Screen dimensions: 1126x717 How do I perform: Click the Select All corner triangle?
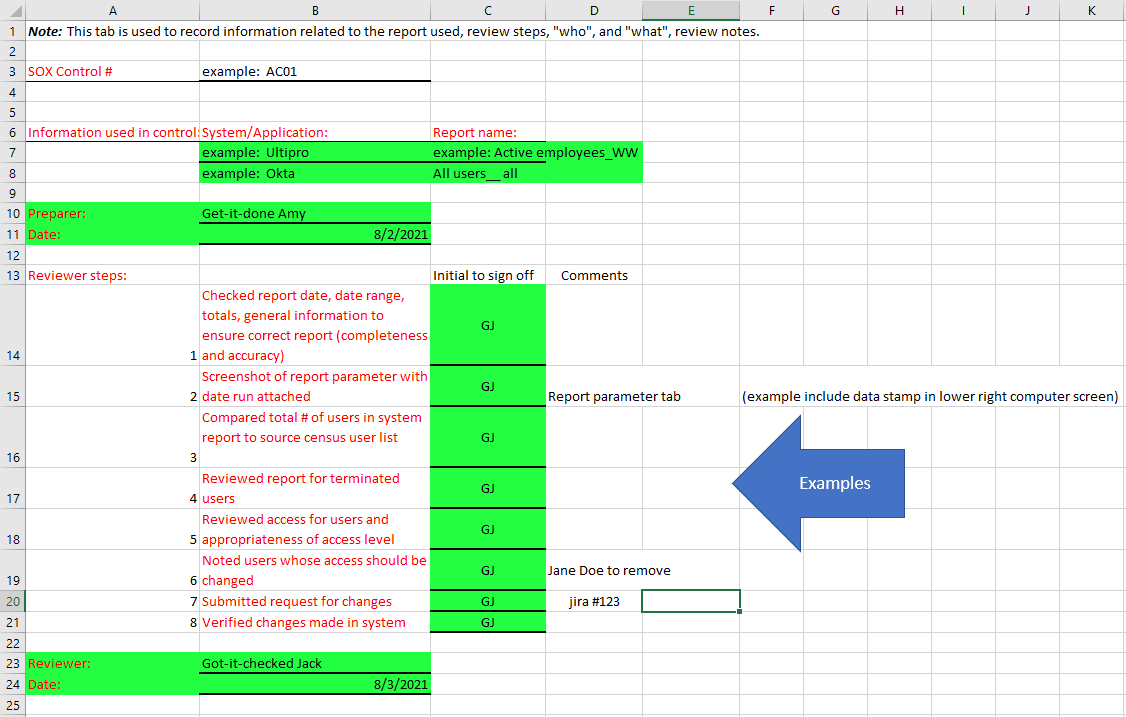point(12,10)
